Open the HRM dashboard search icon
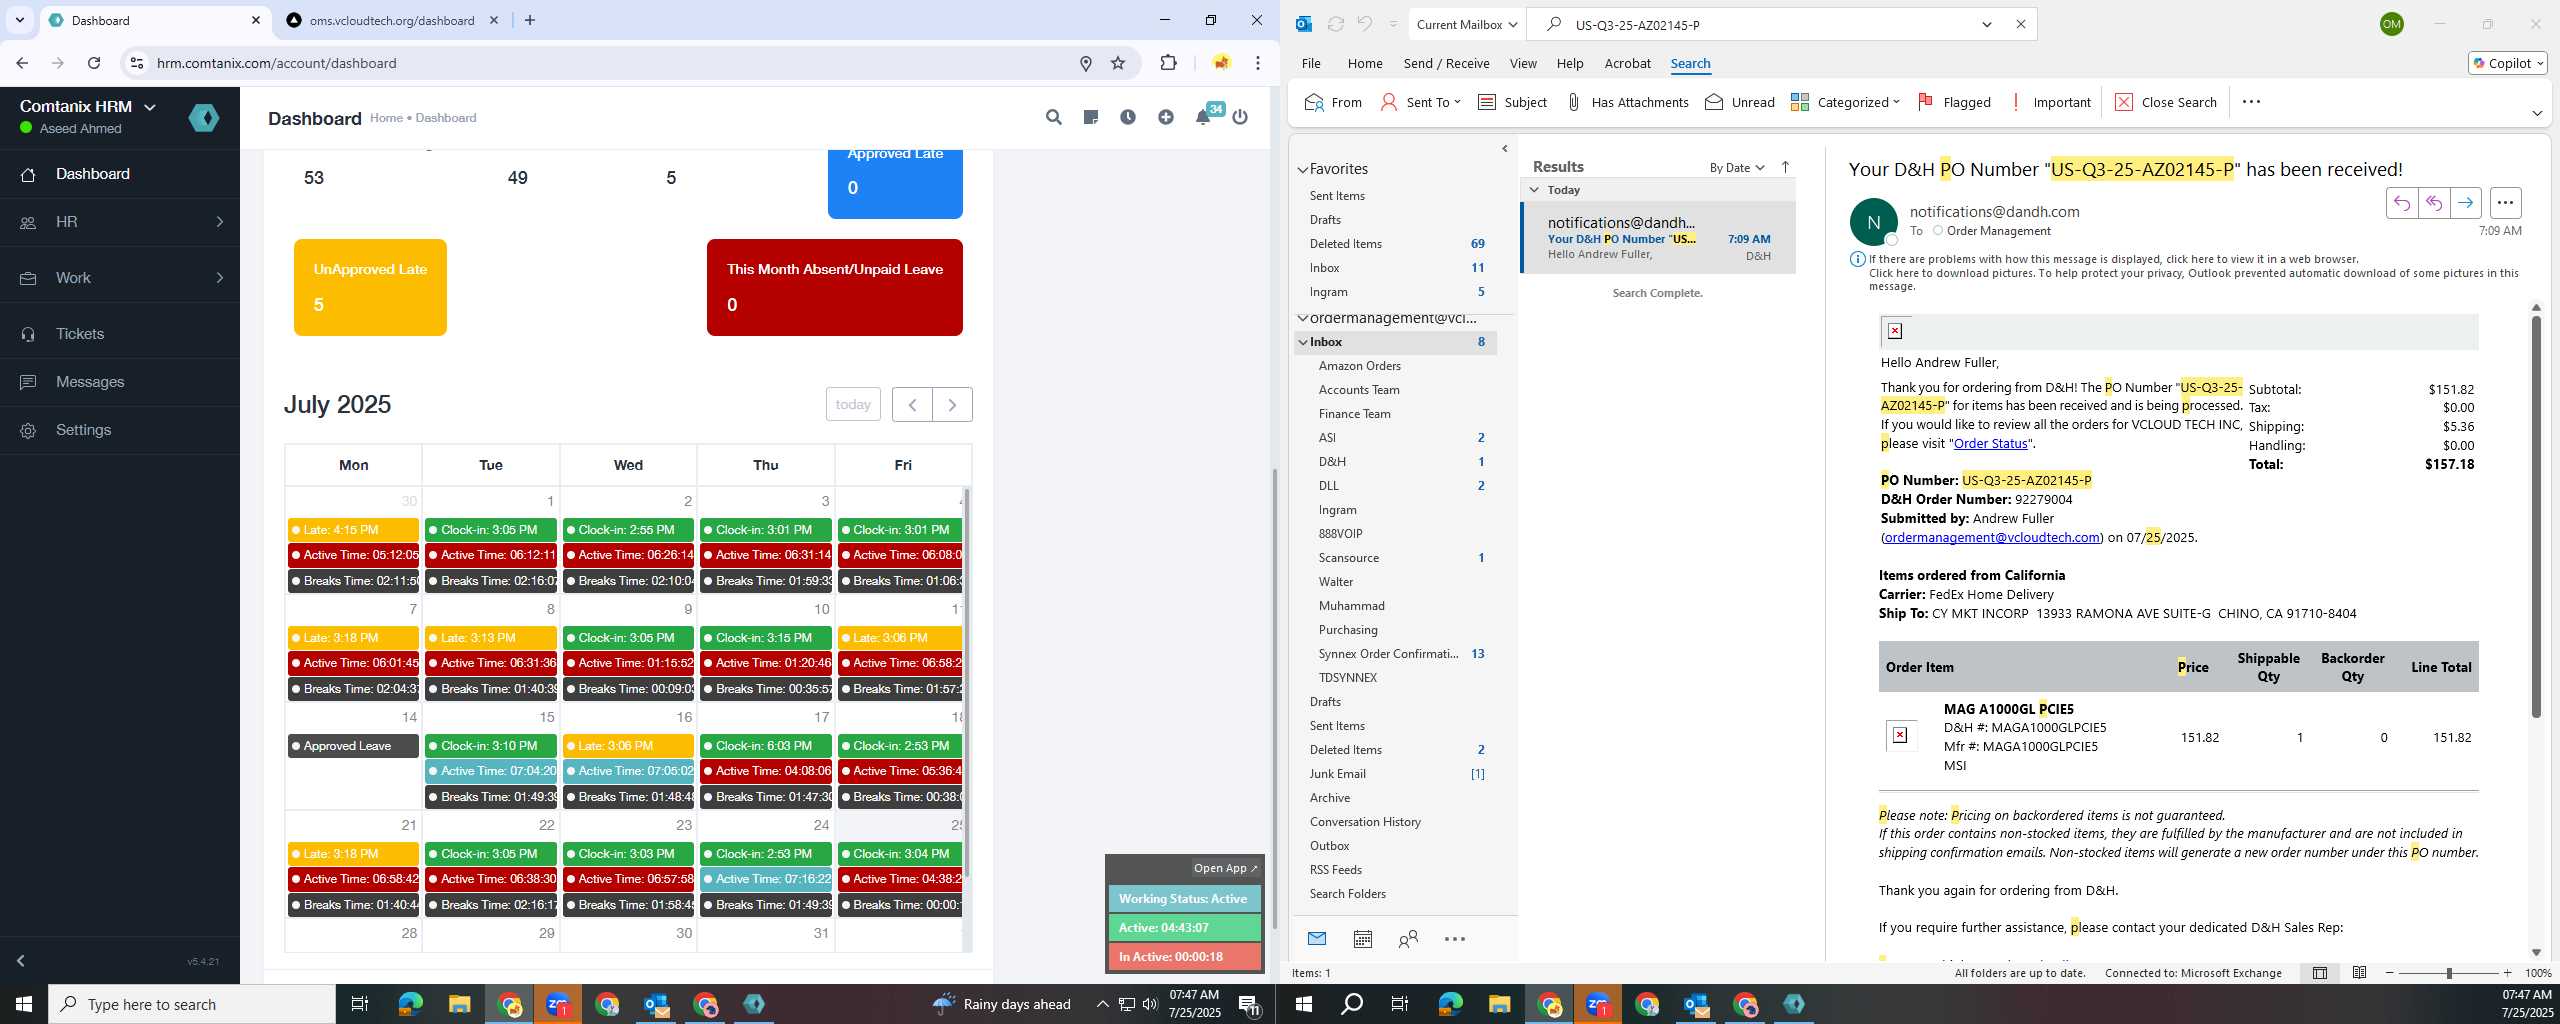The image size is (2560, 1024). tap(1053, 117)
